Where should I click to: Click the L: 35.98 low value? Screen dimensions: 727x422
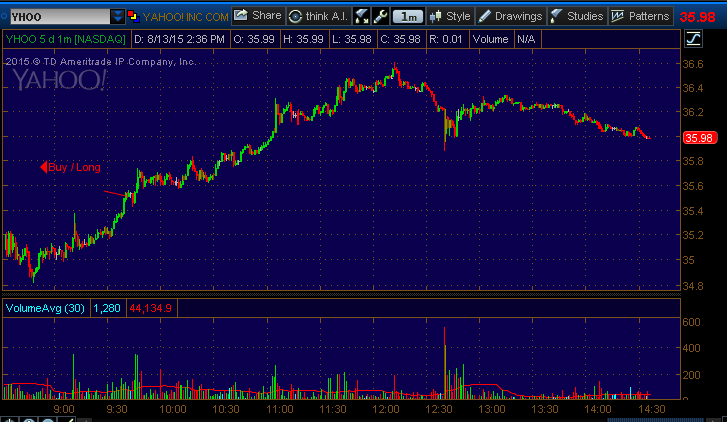[x=352, y=39]
